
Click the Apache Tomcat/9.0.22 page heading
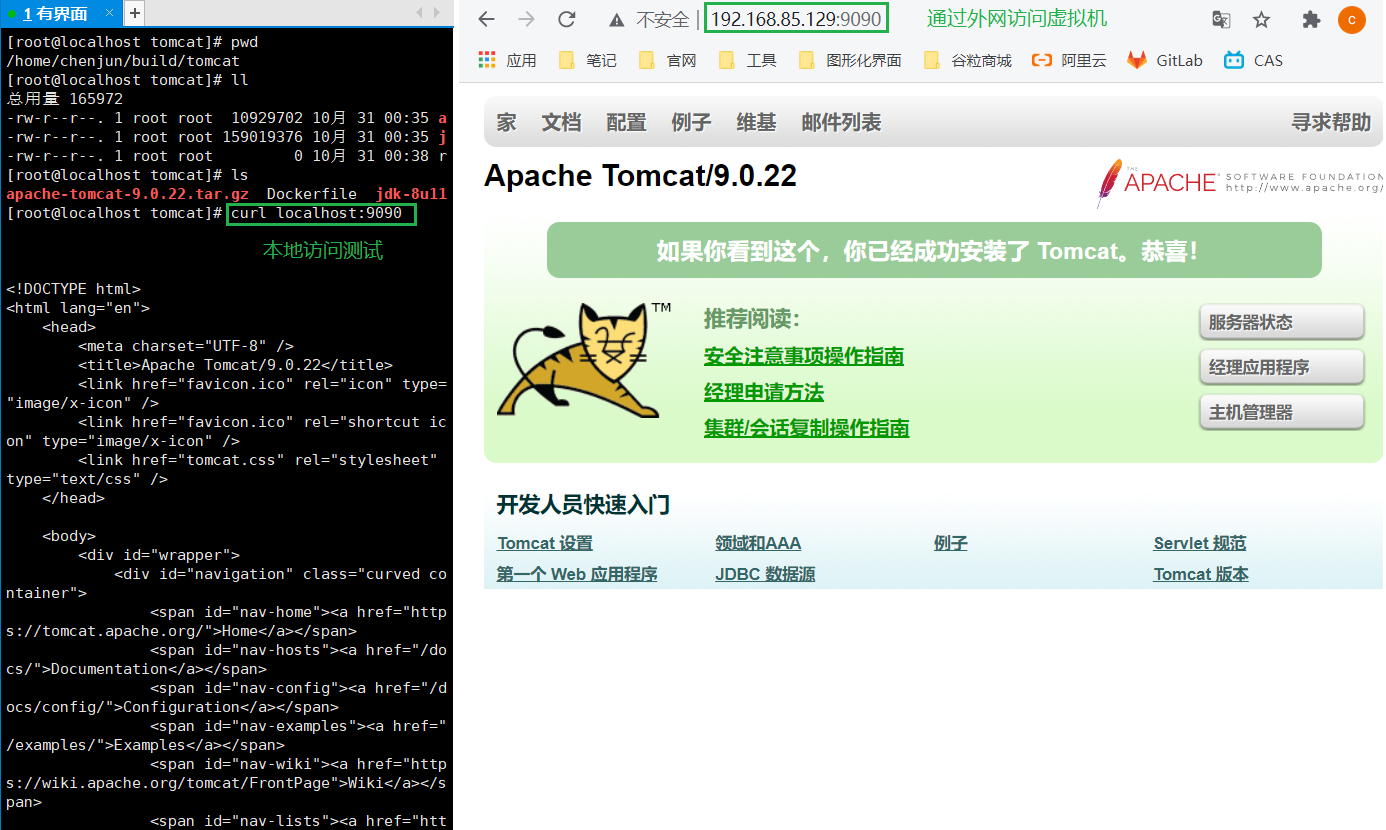coord(640,176)
